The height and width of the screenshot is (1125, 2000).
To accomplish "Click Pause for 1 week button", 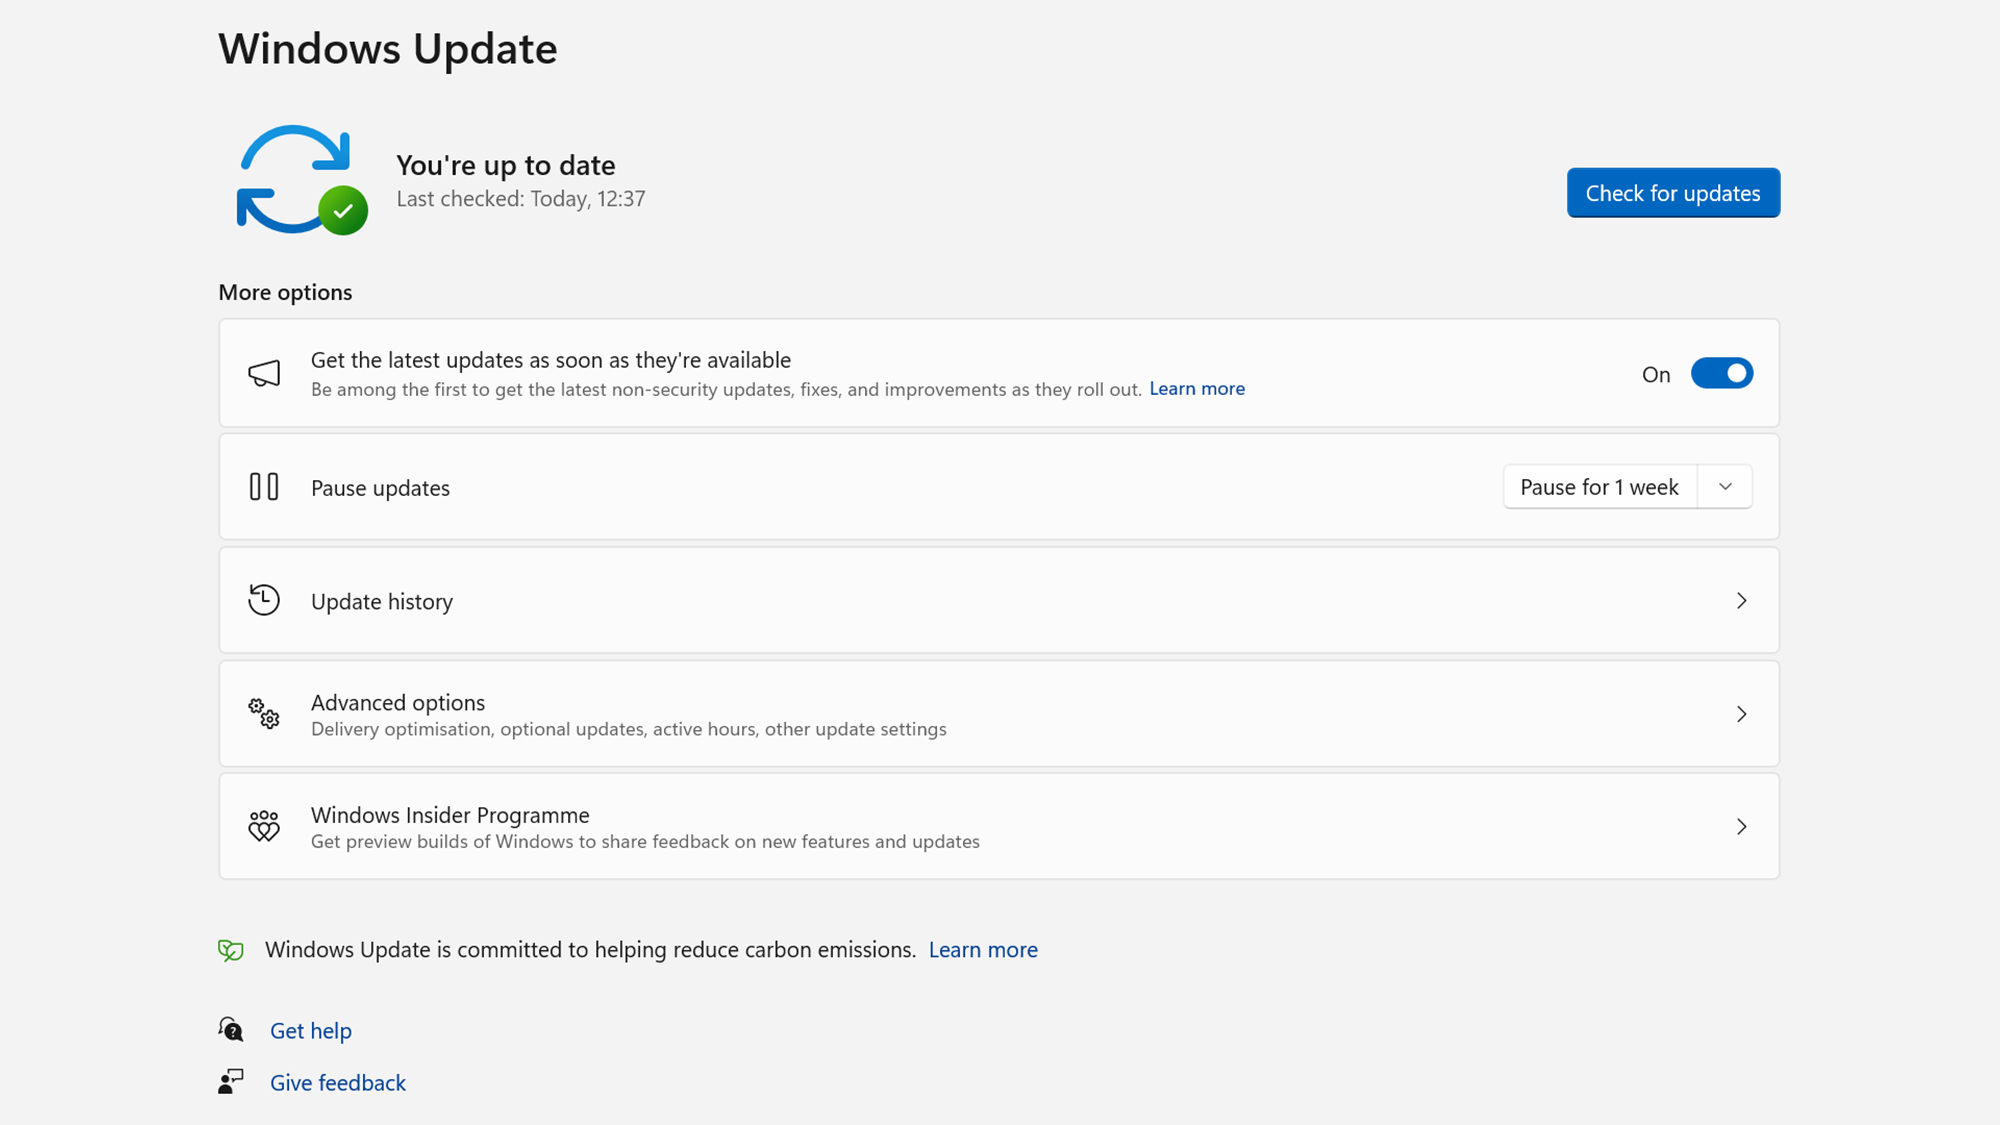I will (1599, 487).
